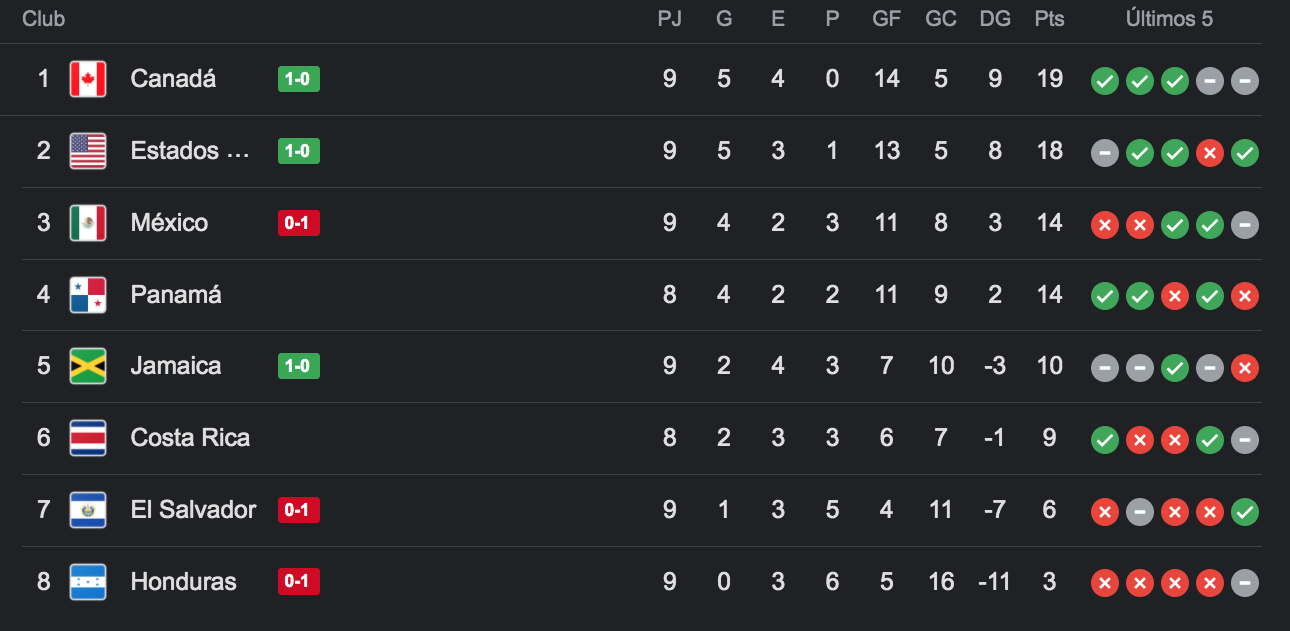Image resolution: width=1290 pixels, height=631 pixels.
Task: Click the Jamaica flag icon
Action: [88, 366]
